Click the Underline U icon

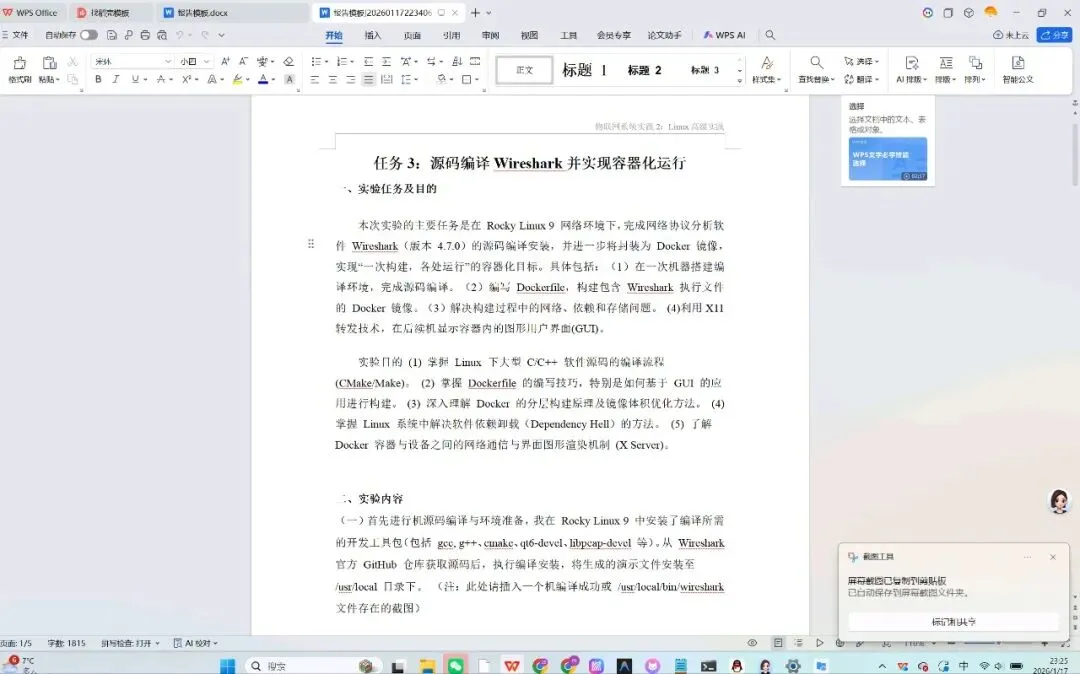(x=135, y=79)
